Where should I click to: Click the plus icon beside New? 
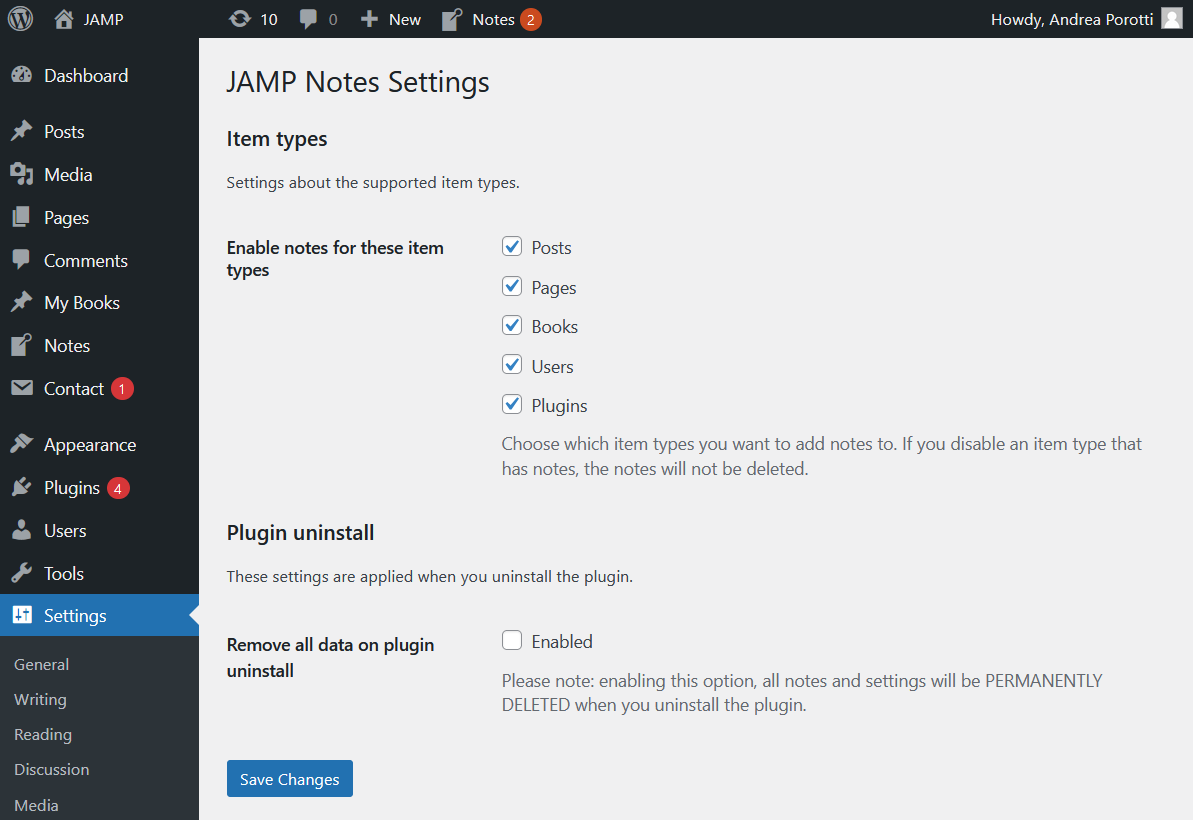pyautogui.click(x=369, y=19)
